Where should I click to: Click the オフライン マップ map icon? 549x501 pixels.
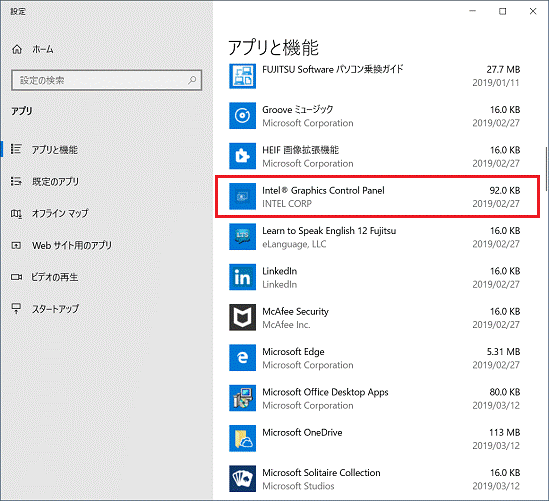pyautogui.click(x=16, y=213)
